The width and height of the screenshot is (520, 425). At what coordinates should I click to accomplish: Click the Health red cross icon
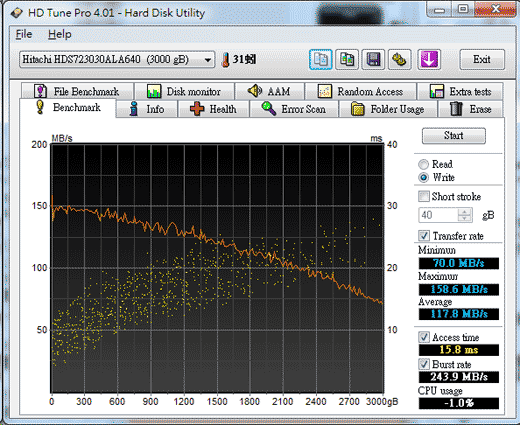click(x=197, y=109)
